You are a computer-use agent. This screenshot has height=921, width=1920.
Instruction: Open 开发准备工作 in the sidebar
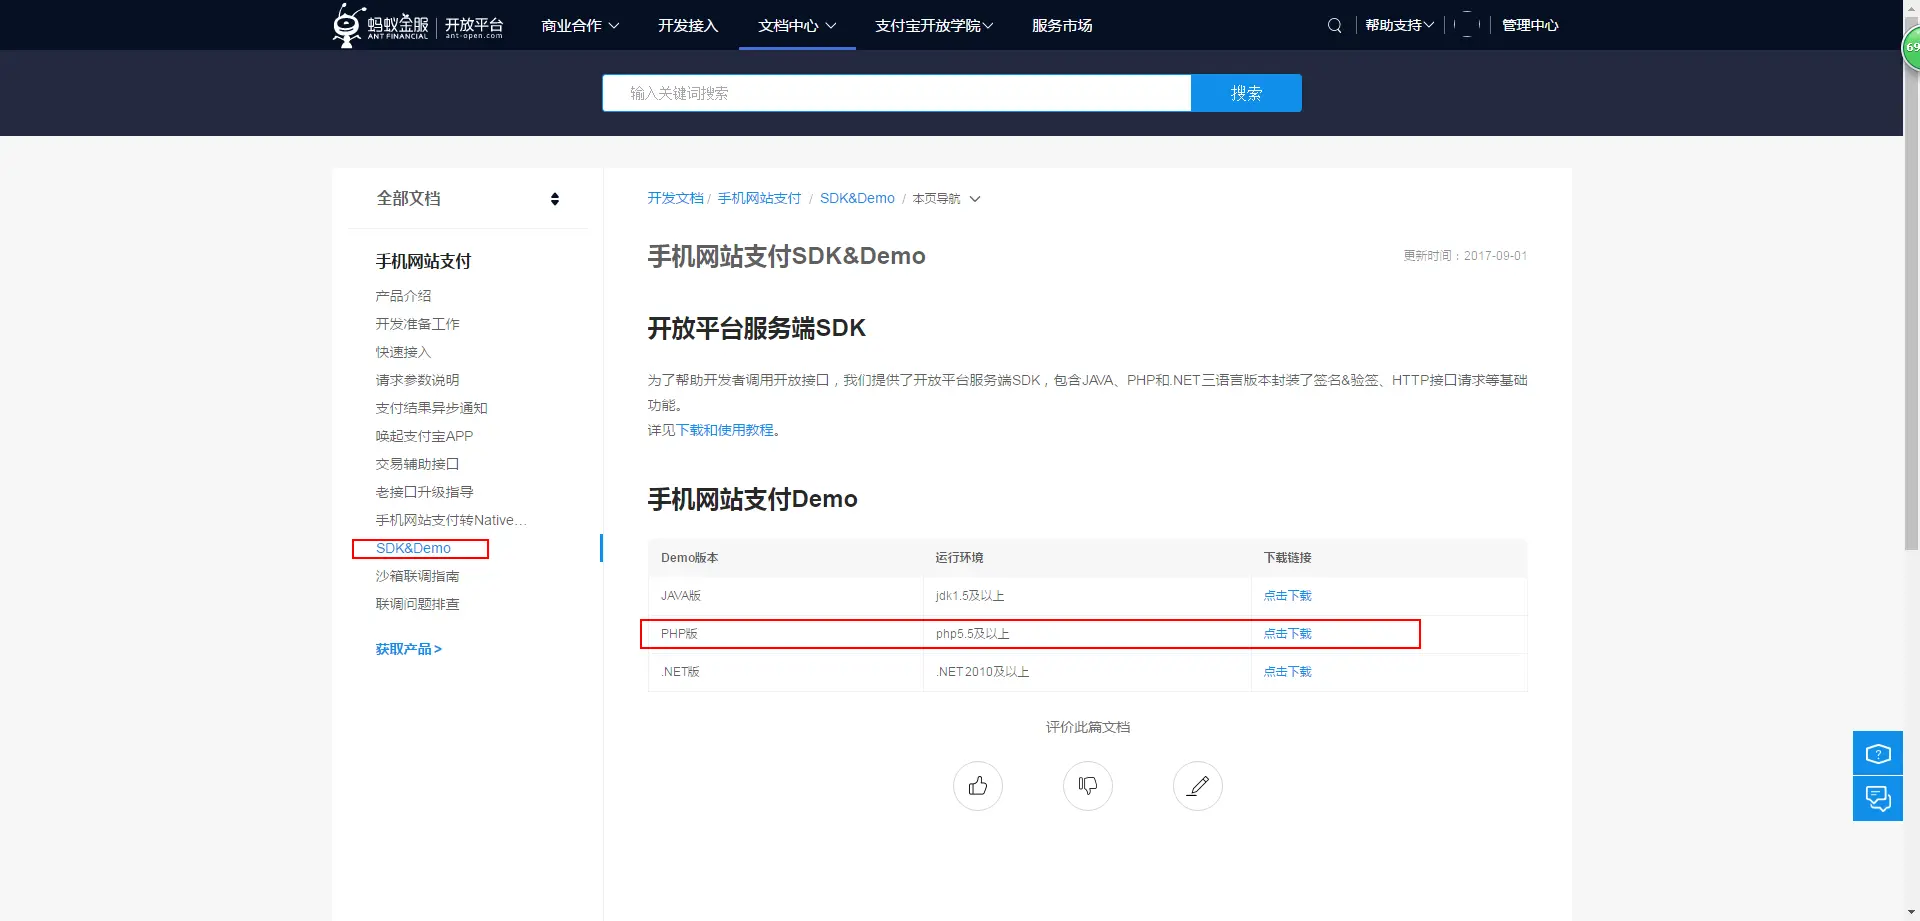pyautogui.click(x=417, y=324)
